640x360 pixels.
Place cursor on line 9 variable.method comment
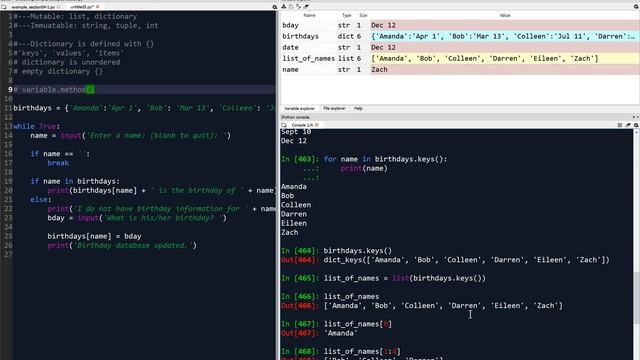54,89
